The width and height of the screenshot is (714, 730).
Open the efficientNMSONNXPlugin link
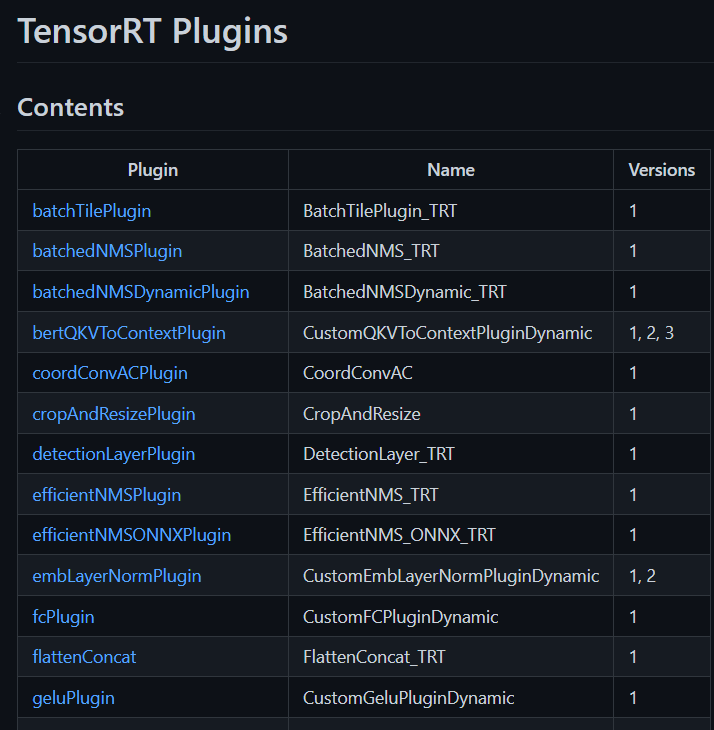click(x=132, y=535)
